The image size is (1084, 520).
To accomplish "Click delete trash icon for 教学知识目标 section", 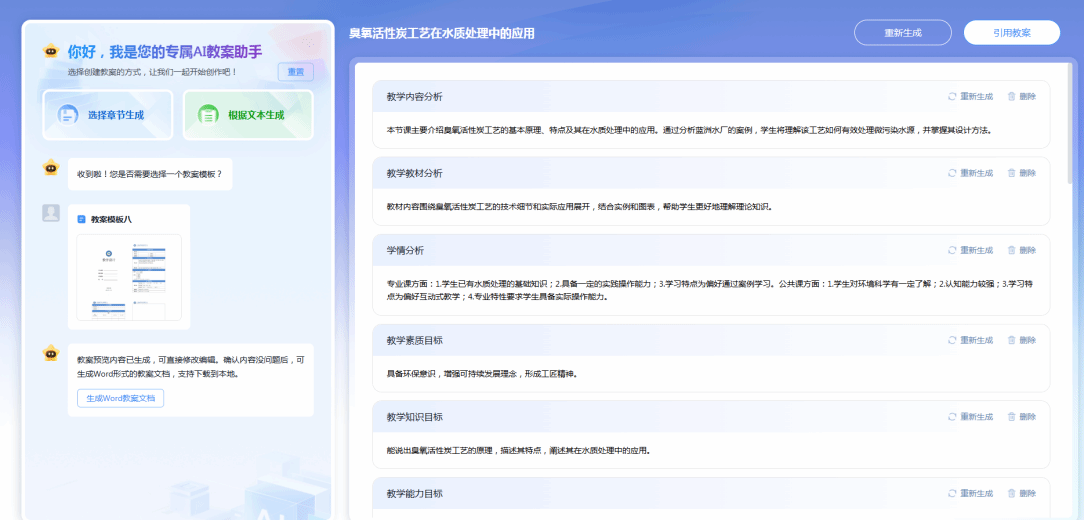I will pyautogui.click(x=1011, y=417).
